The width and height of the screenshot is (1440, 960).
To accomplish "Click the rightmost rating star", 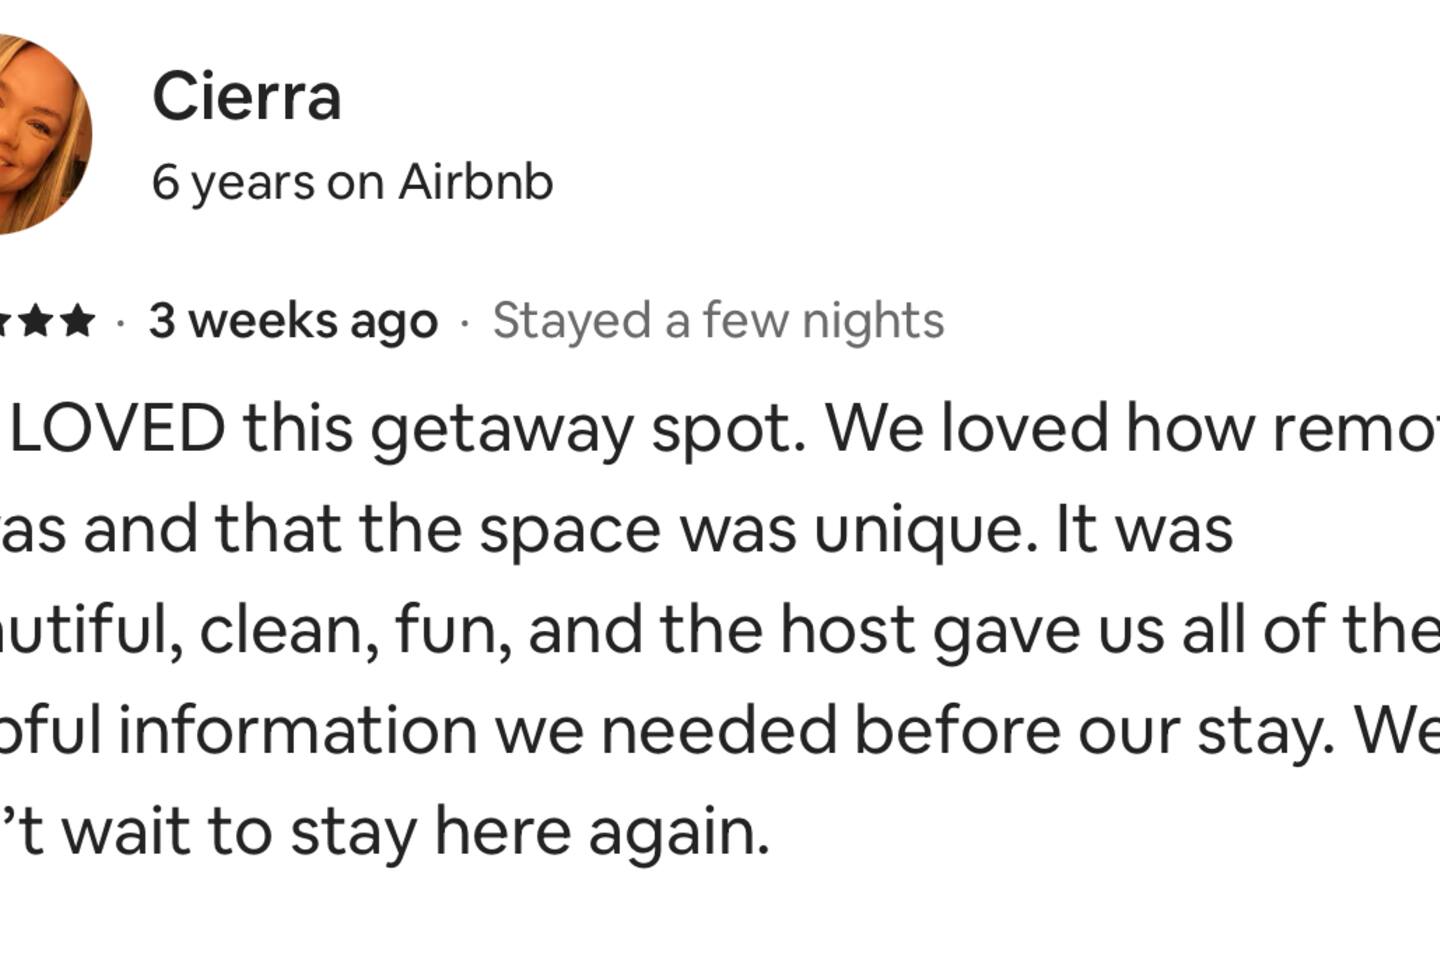I will click(x=79, y=322).
